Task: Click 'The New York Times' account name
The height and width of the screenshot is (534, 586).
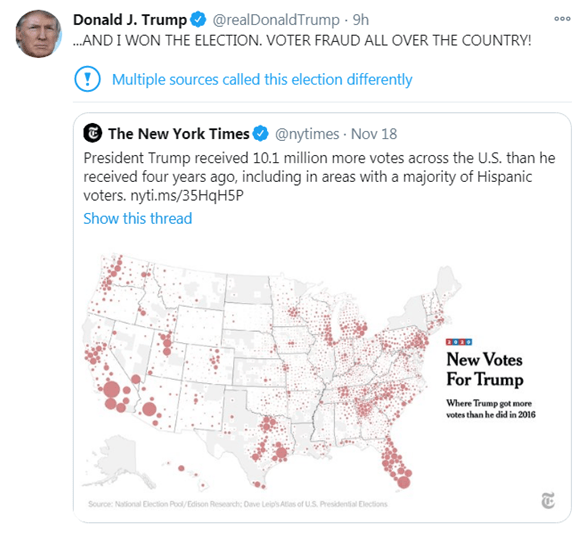Action: (x=179, y=133)
